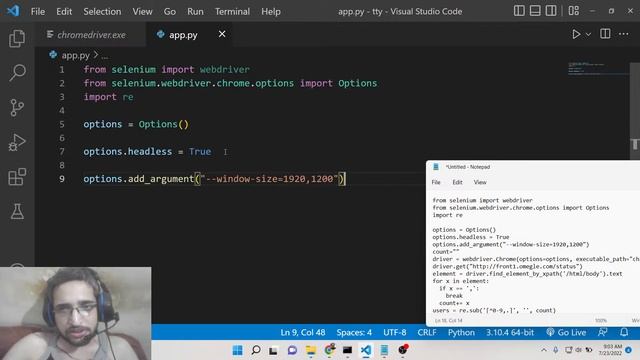Toggle the bottom panel layout icon
The height and width of the screenshot is (360, 640).
pyautogui.click(x=535, y=11)
